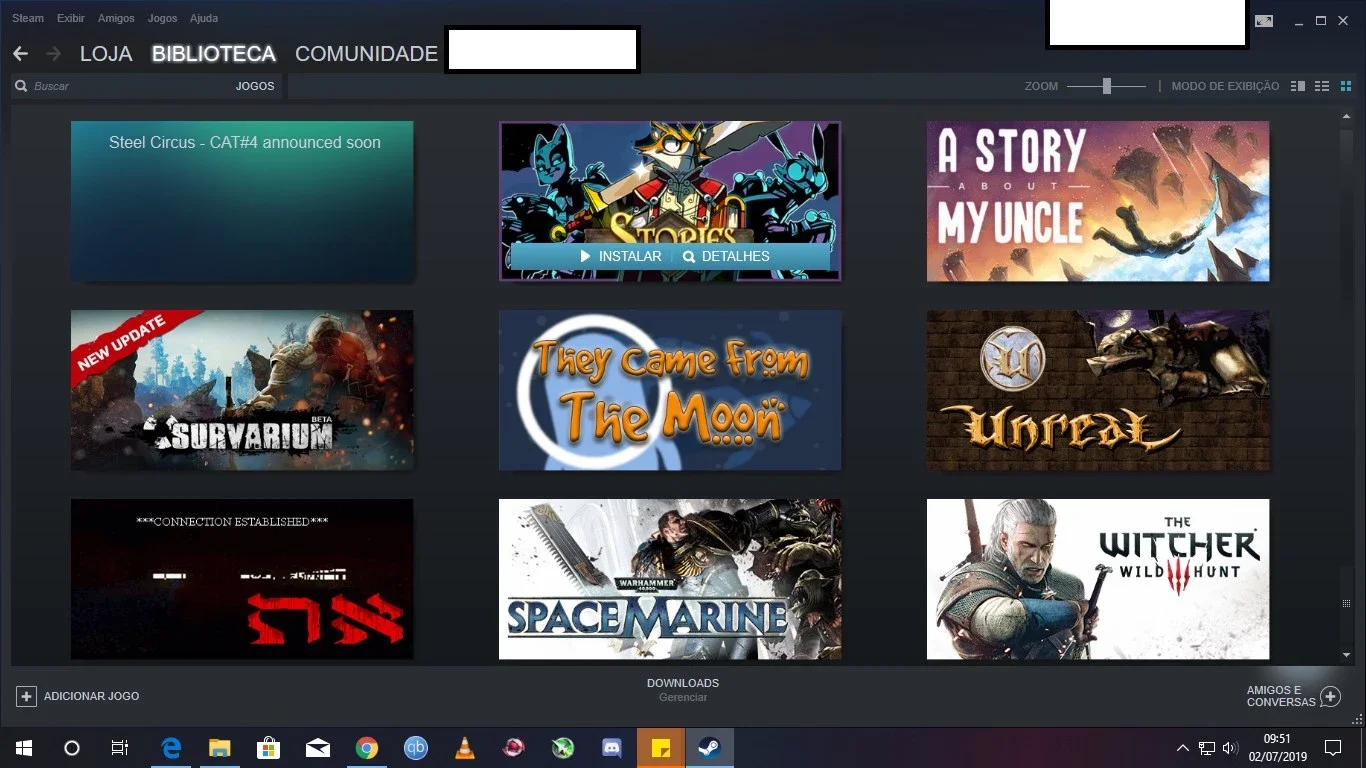Toggle Big Picture mode icon

pos(1264,21)
